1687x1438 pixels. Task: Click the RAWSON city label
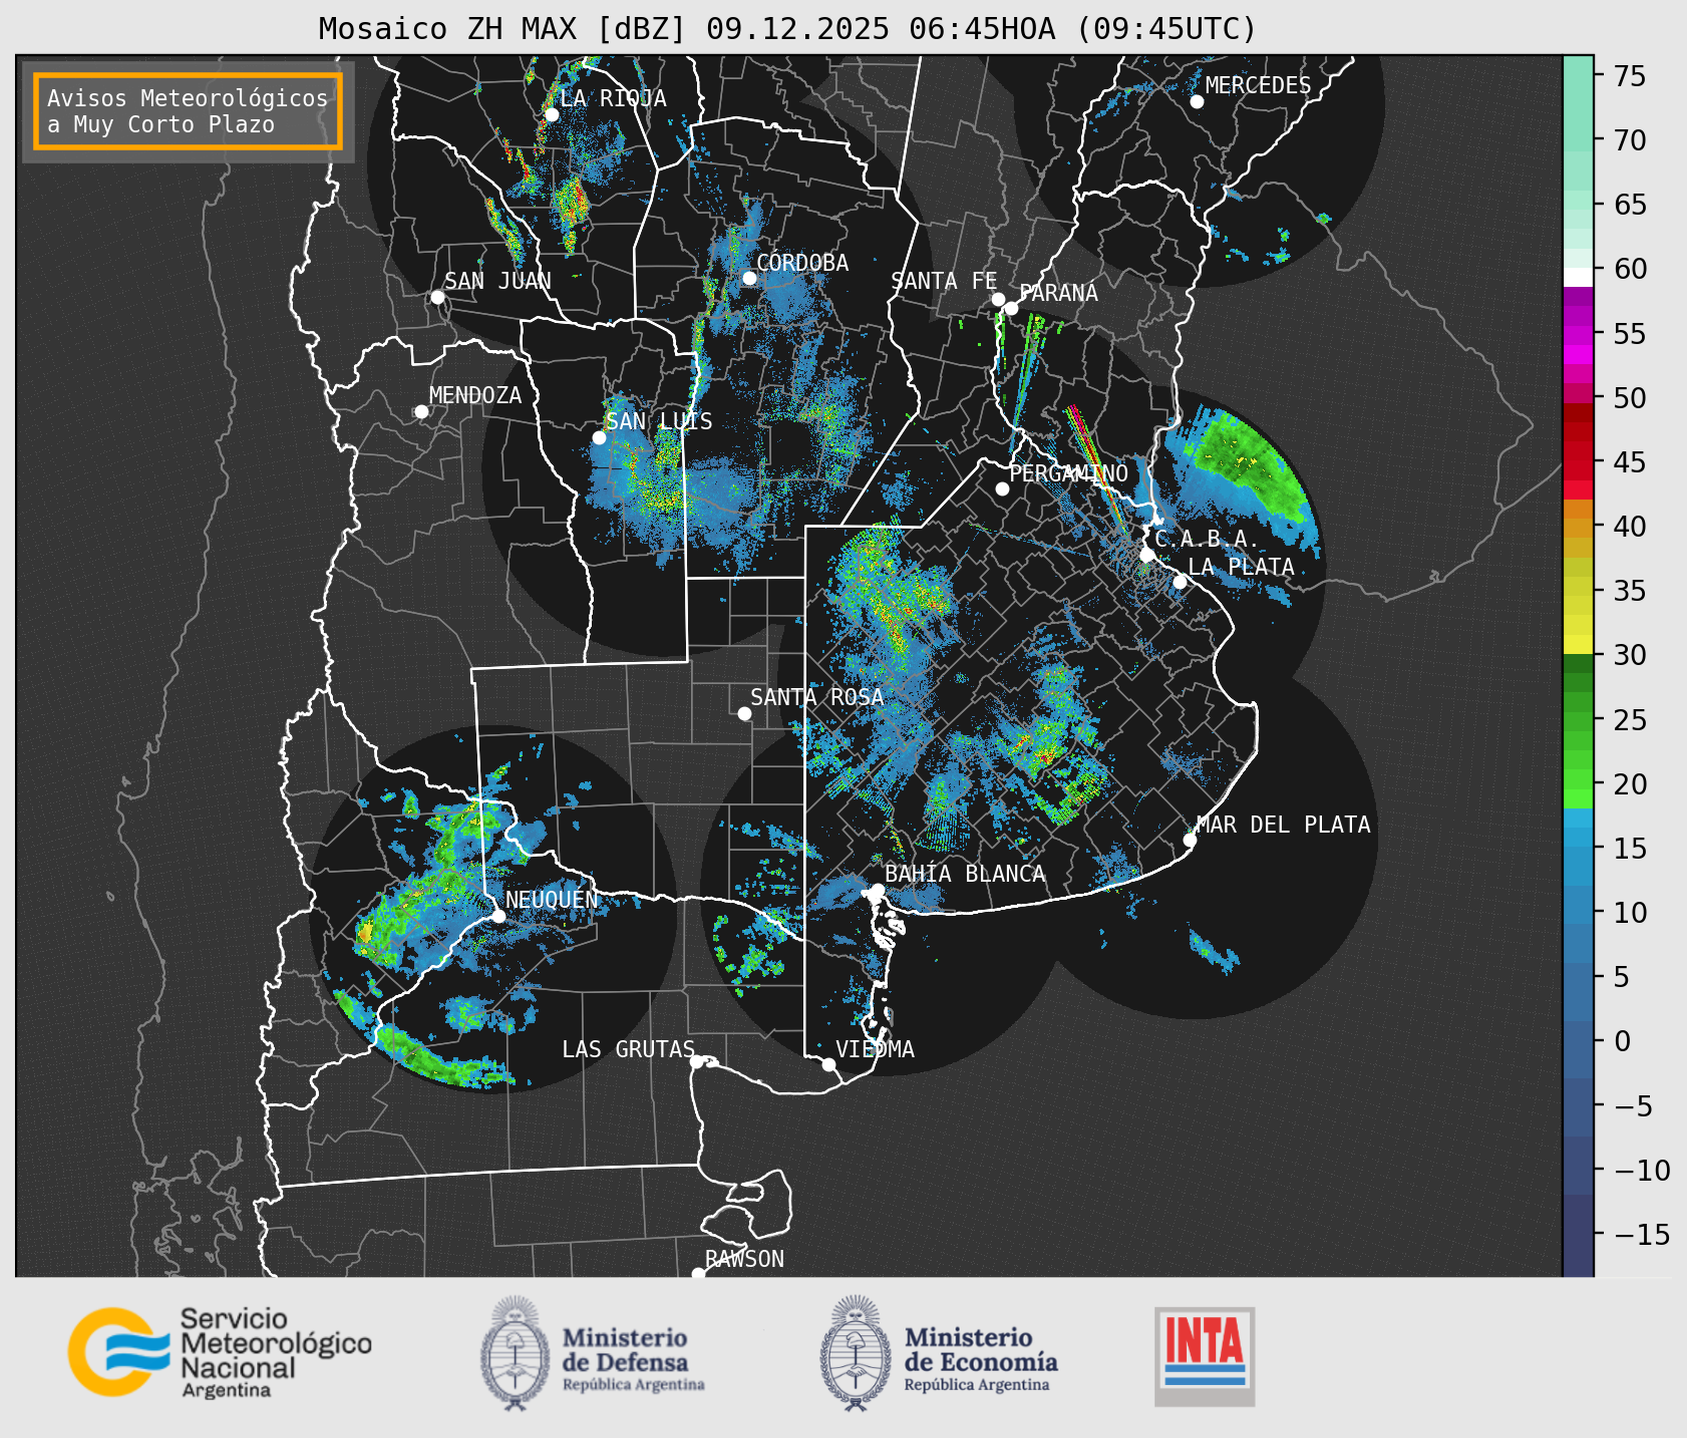click(x=744, y=1259)
